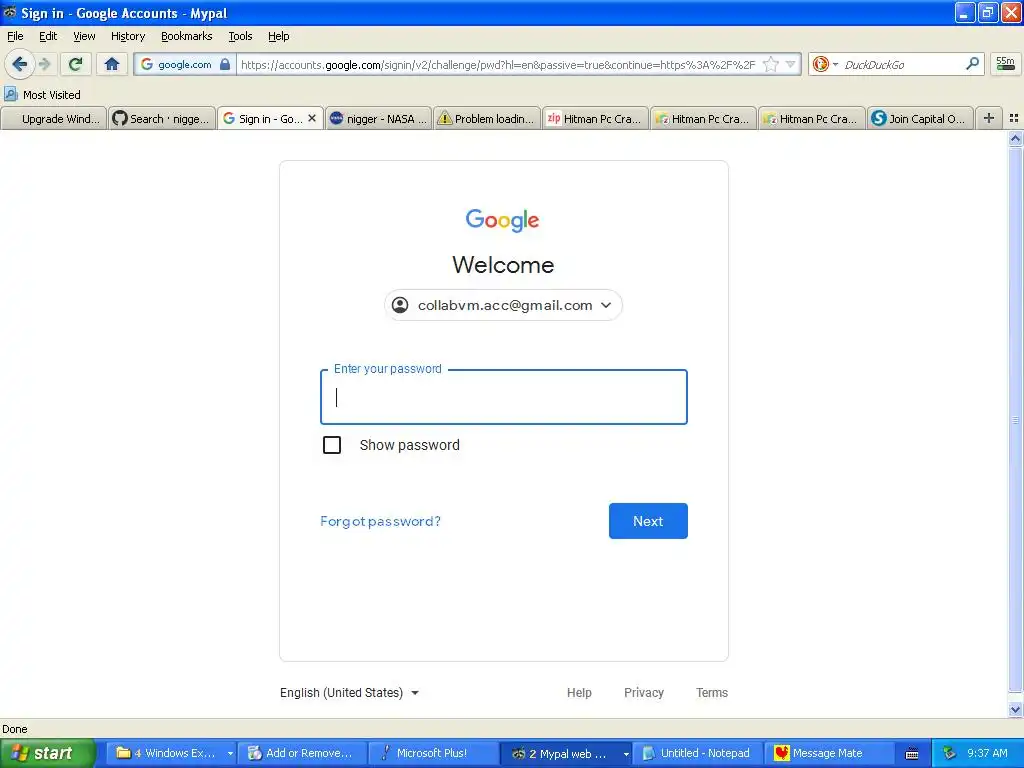Open the Windows Start menu
Viewport: 1024px width, 768px height.
47,753
